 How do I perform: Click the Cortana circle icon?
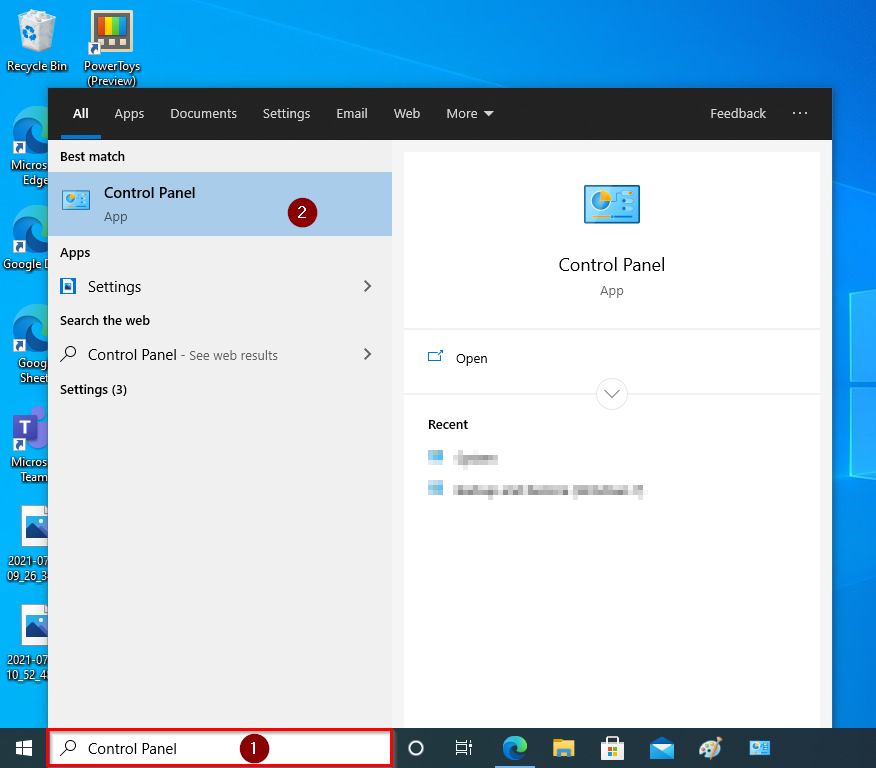tap(417, 748)
